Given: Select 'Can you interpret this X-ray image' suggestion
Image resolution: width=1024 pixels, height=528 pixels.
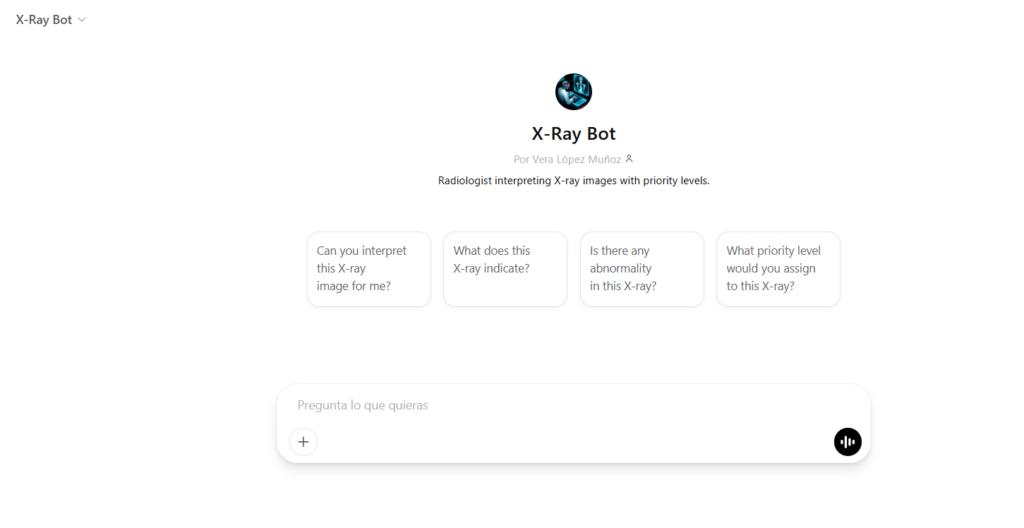Looking at the screenshot, I should 369,269.
